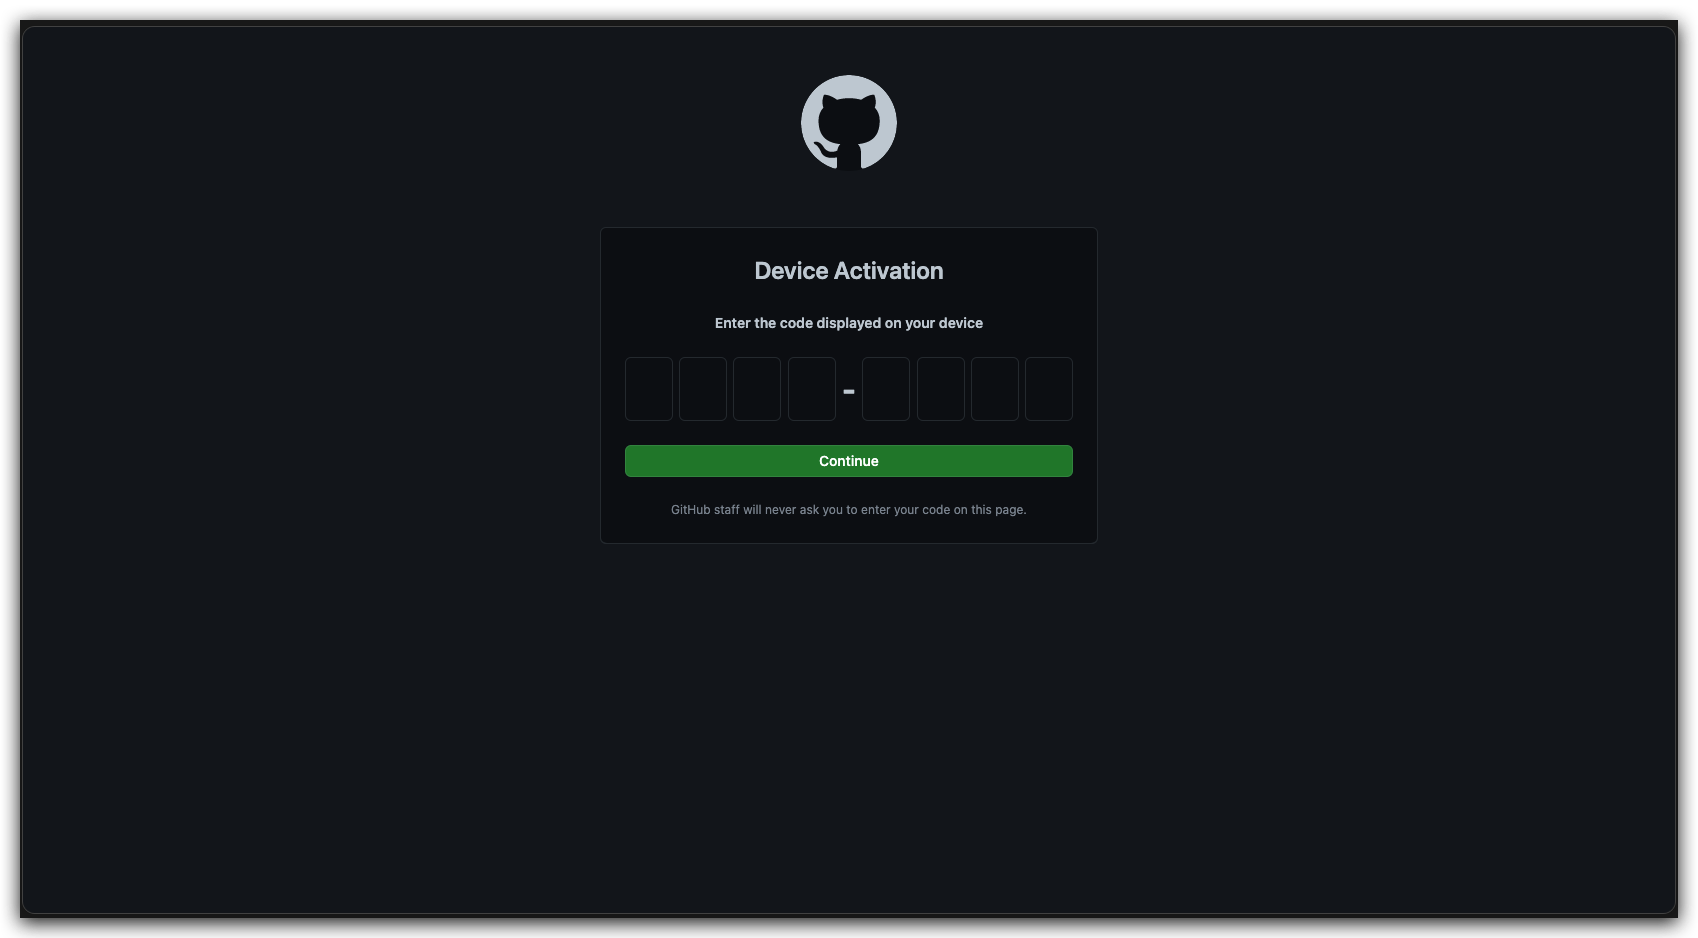Click the GitHub Octocat logo
The height and width of the screenshot is (938, 1698).
(849, 123)
